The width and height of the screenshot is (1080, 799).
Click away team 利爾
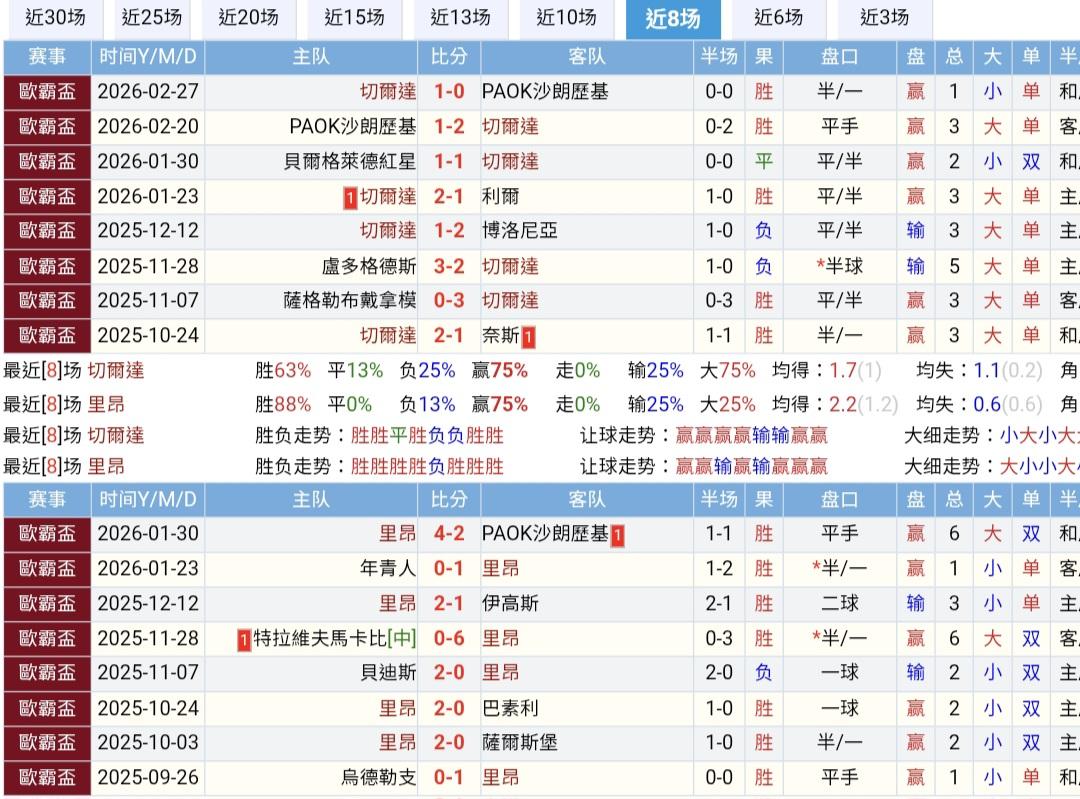click(501, 196)
